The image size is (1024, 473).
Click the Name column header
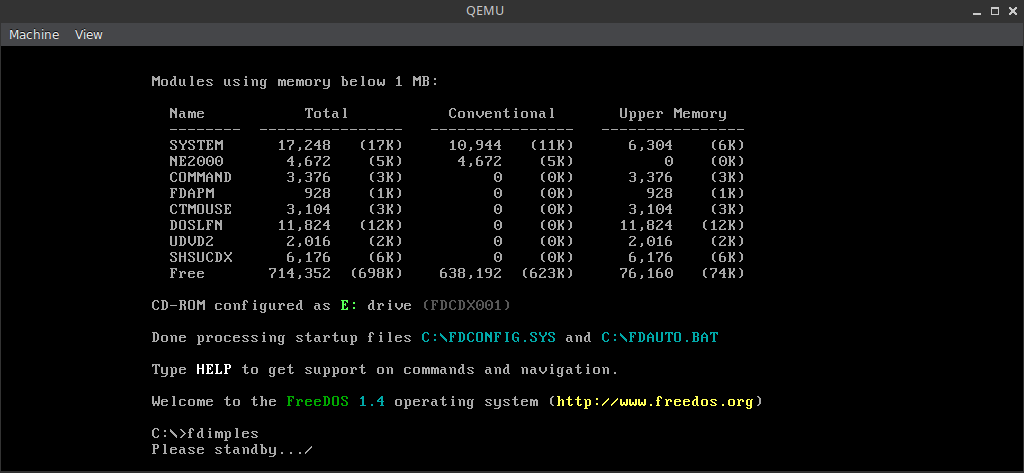pyautogui.click(x=187, y=113)
